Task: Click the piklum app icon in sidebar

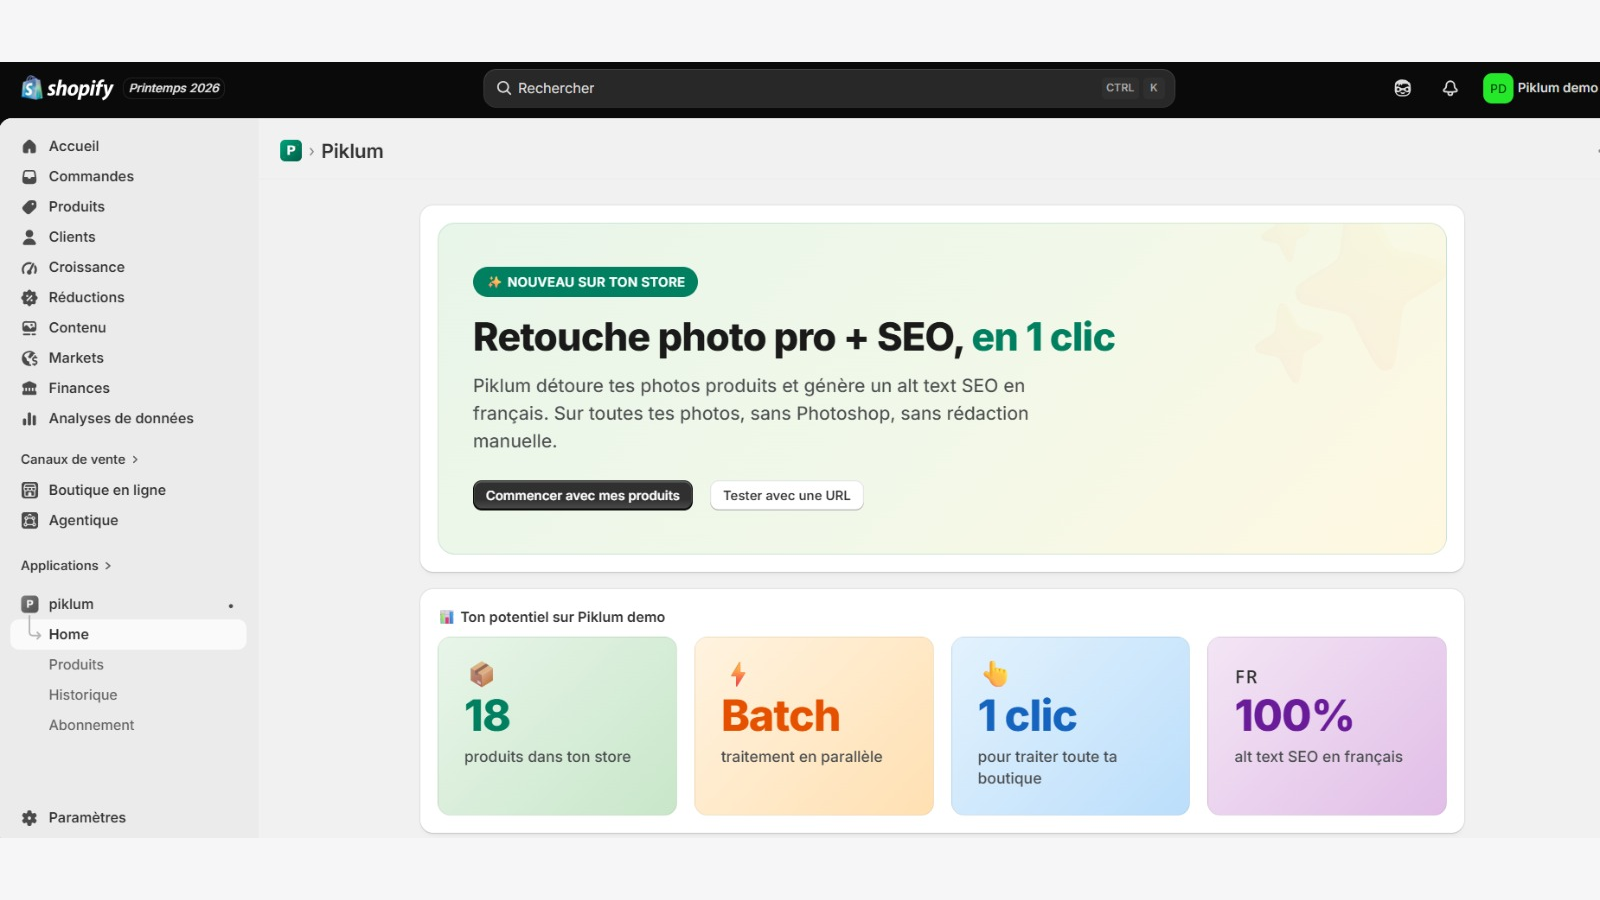Action: tap(30, 604)
